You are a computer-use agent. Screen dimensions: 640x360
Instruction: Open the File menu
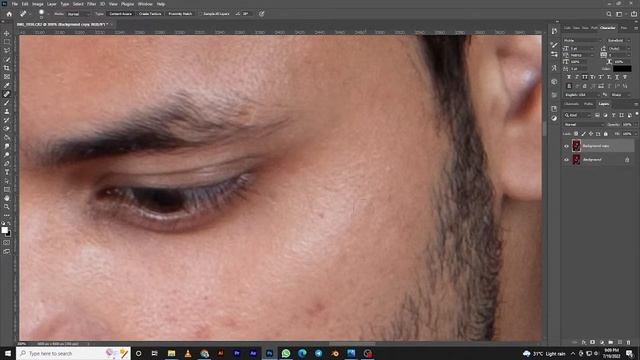coord(15,4)
